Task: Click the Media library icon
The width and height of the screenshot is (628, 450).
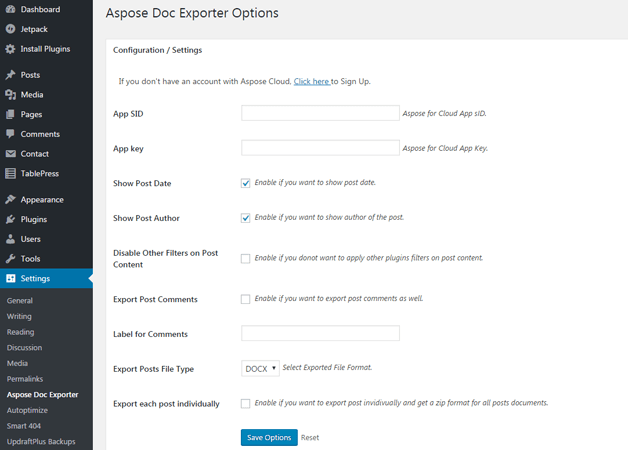Action: [10, 94]
